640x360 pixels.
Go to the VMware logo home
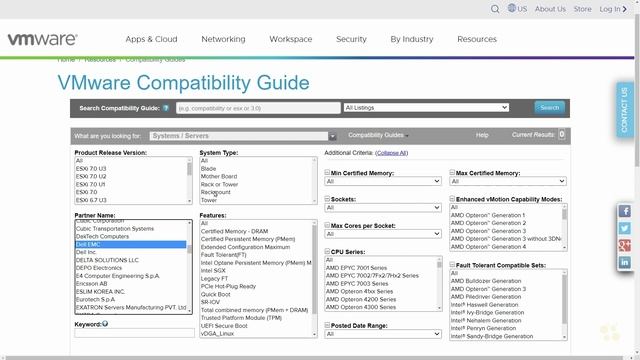(42, 39)
